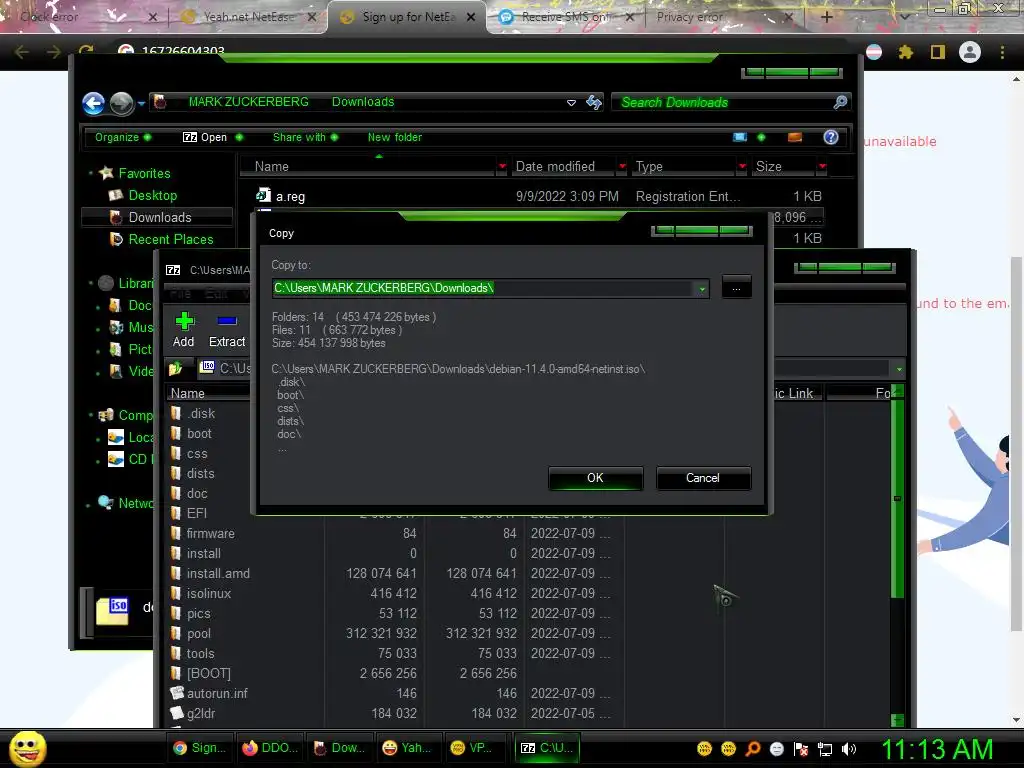This screenshot has width=1024, height=768.
Task: Open the smiley Start button
Action: pos(28,748)
